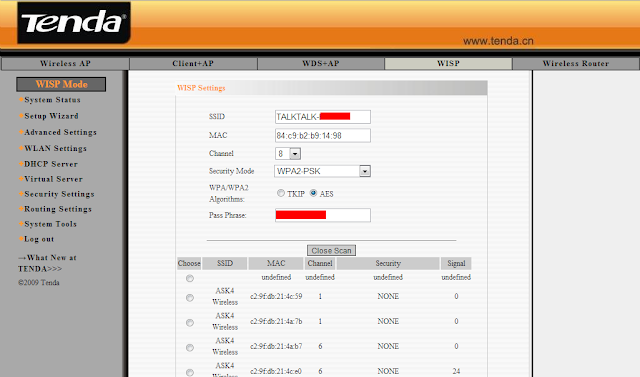Choose the undefined network row radio
640x377 pixels.
tap(190, 278)
